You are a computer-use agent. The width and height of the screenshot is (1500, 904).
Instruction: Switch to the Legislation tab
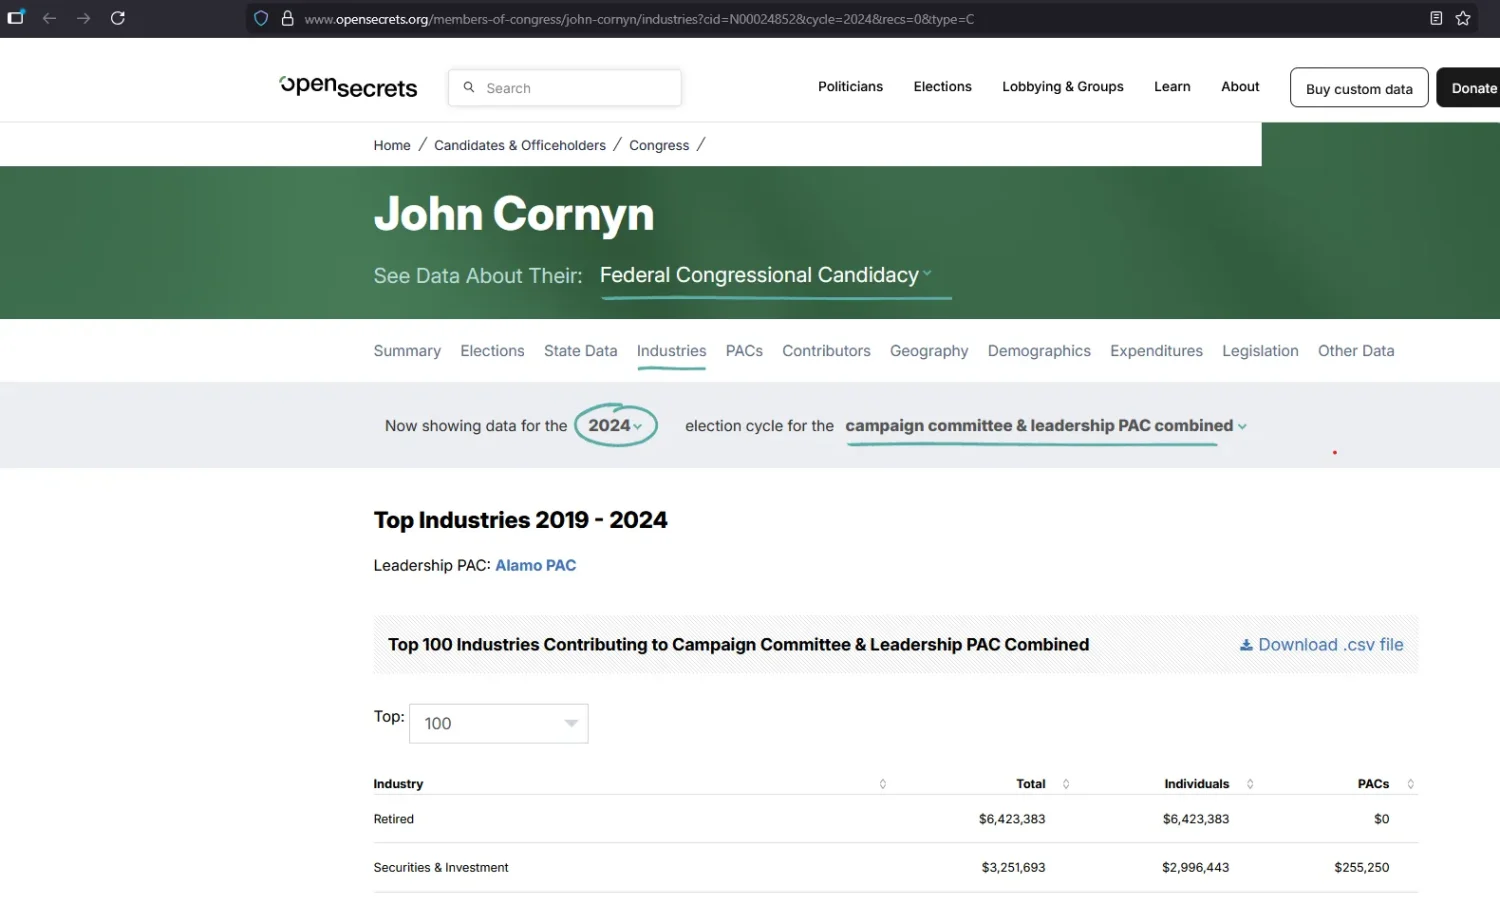point(1260,351)
